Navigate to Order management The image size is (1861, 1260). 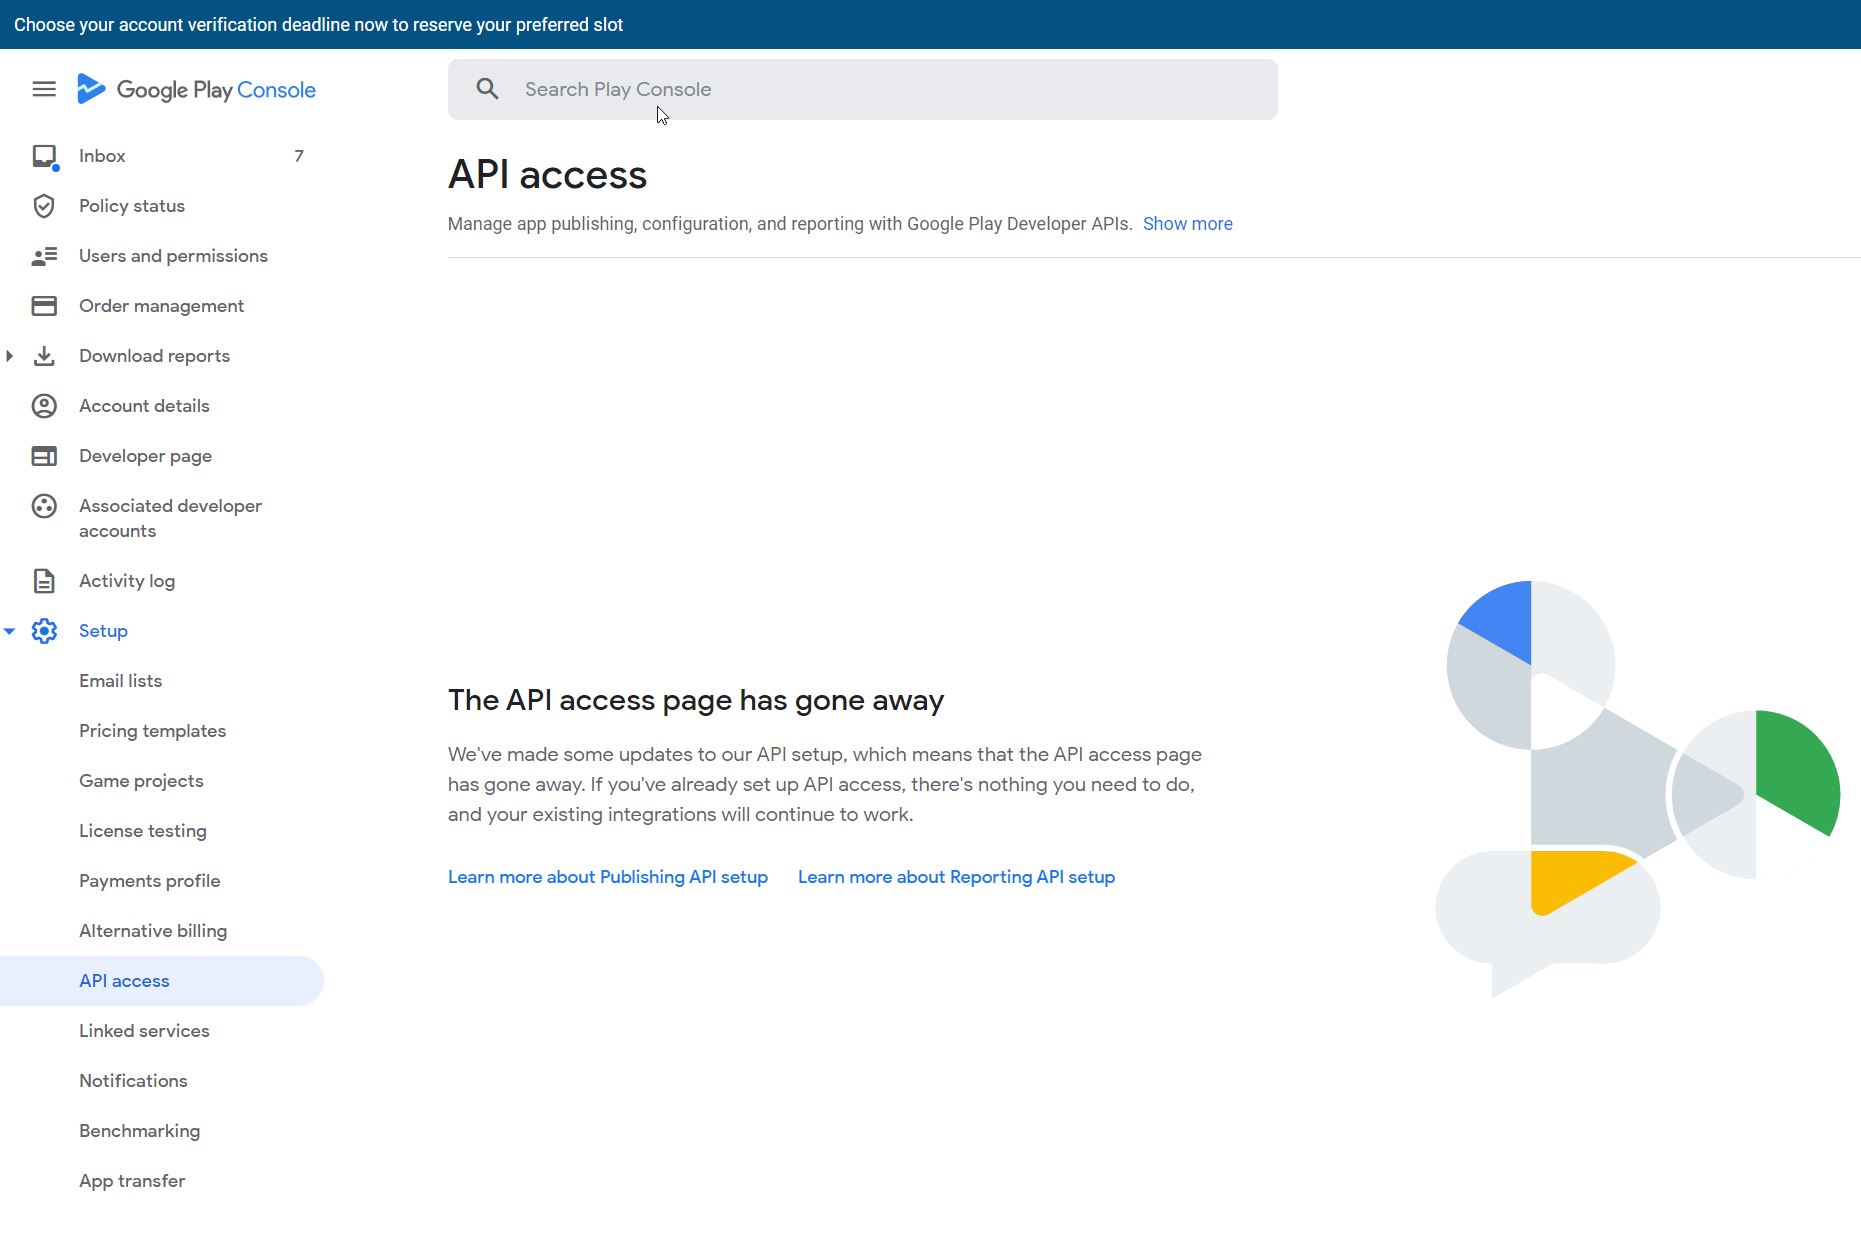pos(161,306)
